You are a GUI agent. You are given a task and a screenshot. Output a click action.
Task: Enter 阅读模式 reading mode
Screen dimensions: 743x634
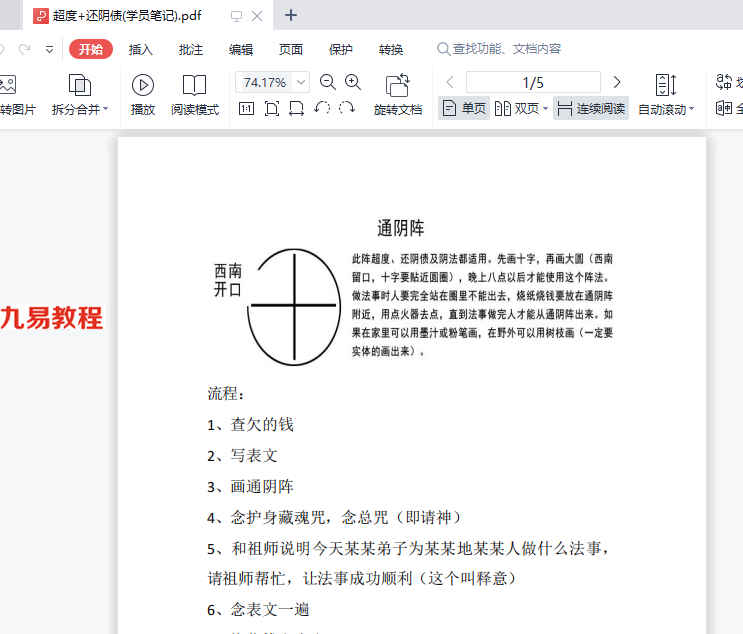tap(195, 95)
